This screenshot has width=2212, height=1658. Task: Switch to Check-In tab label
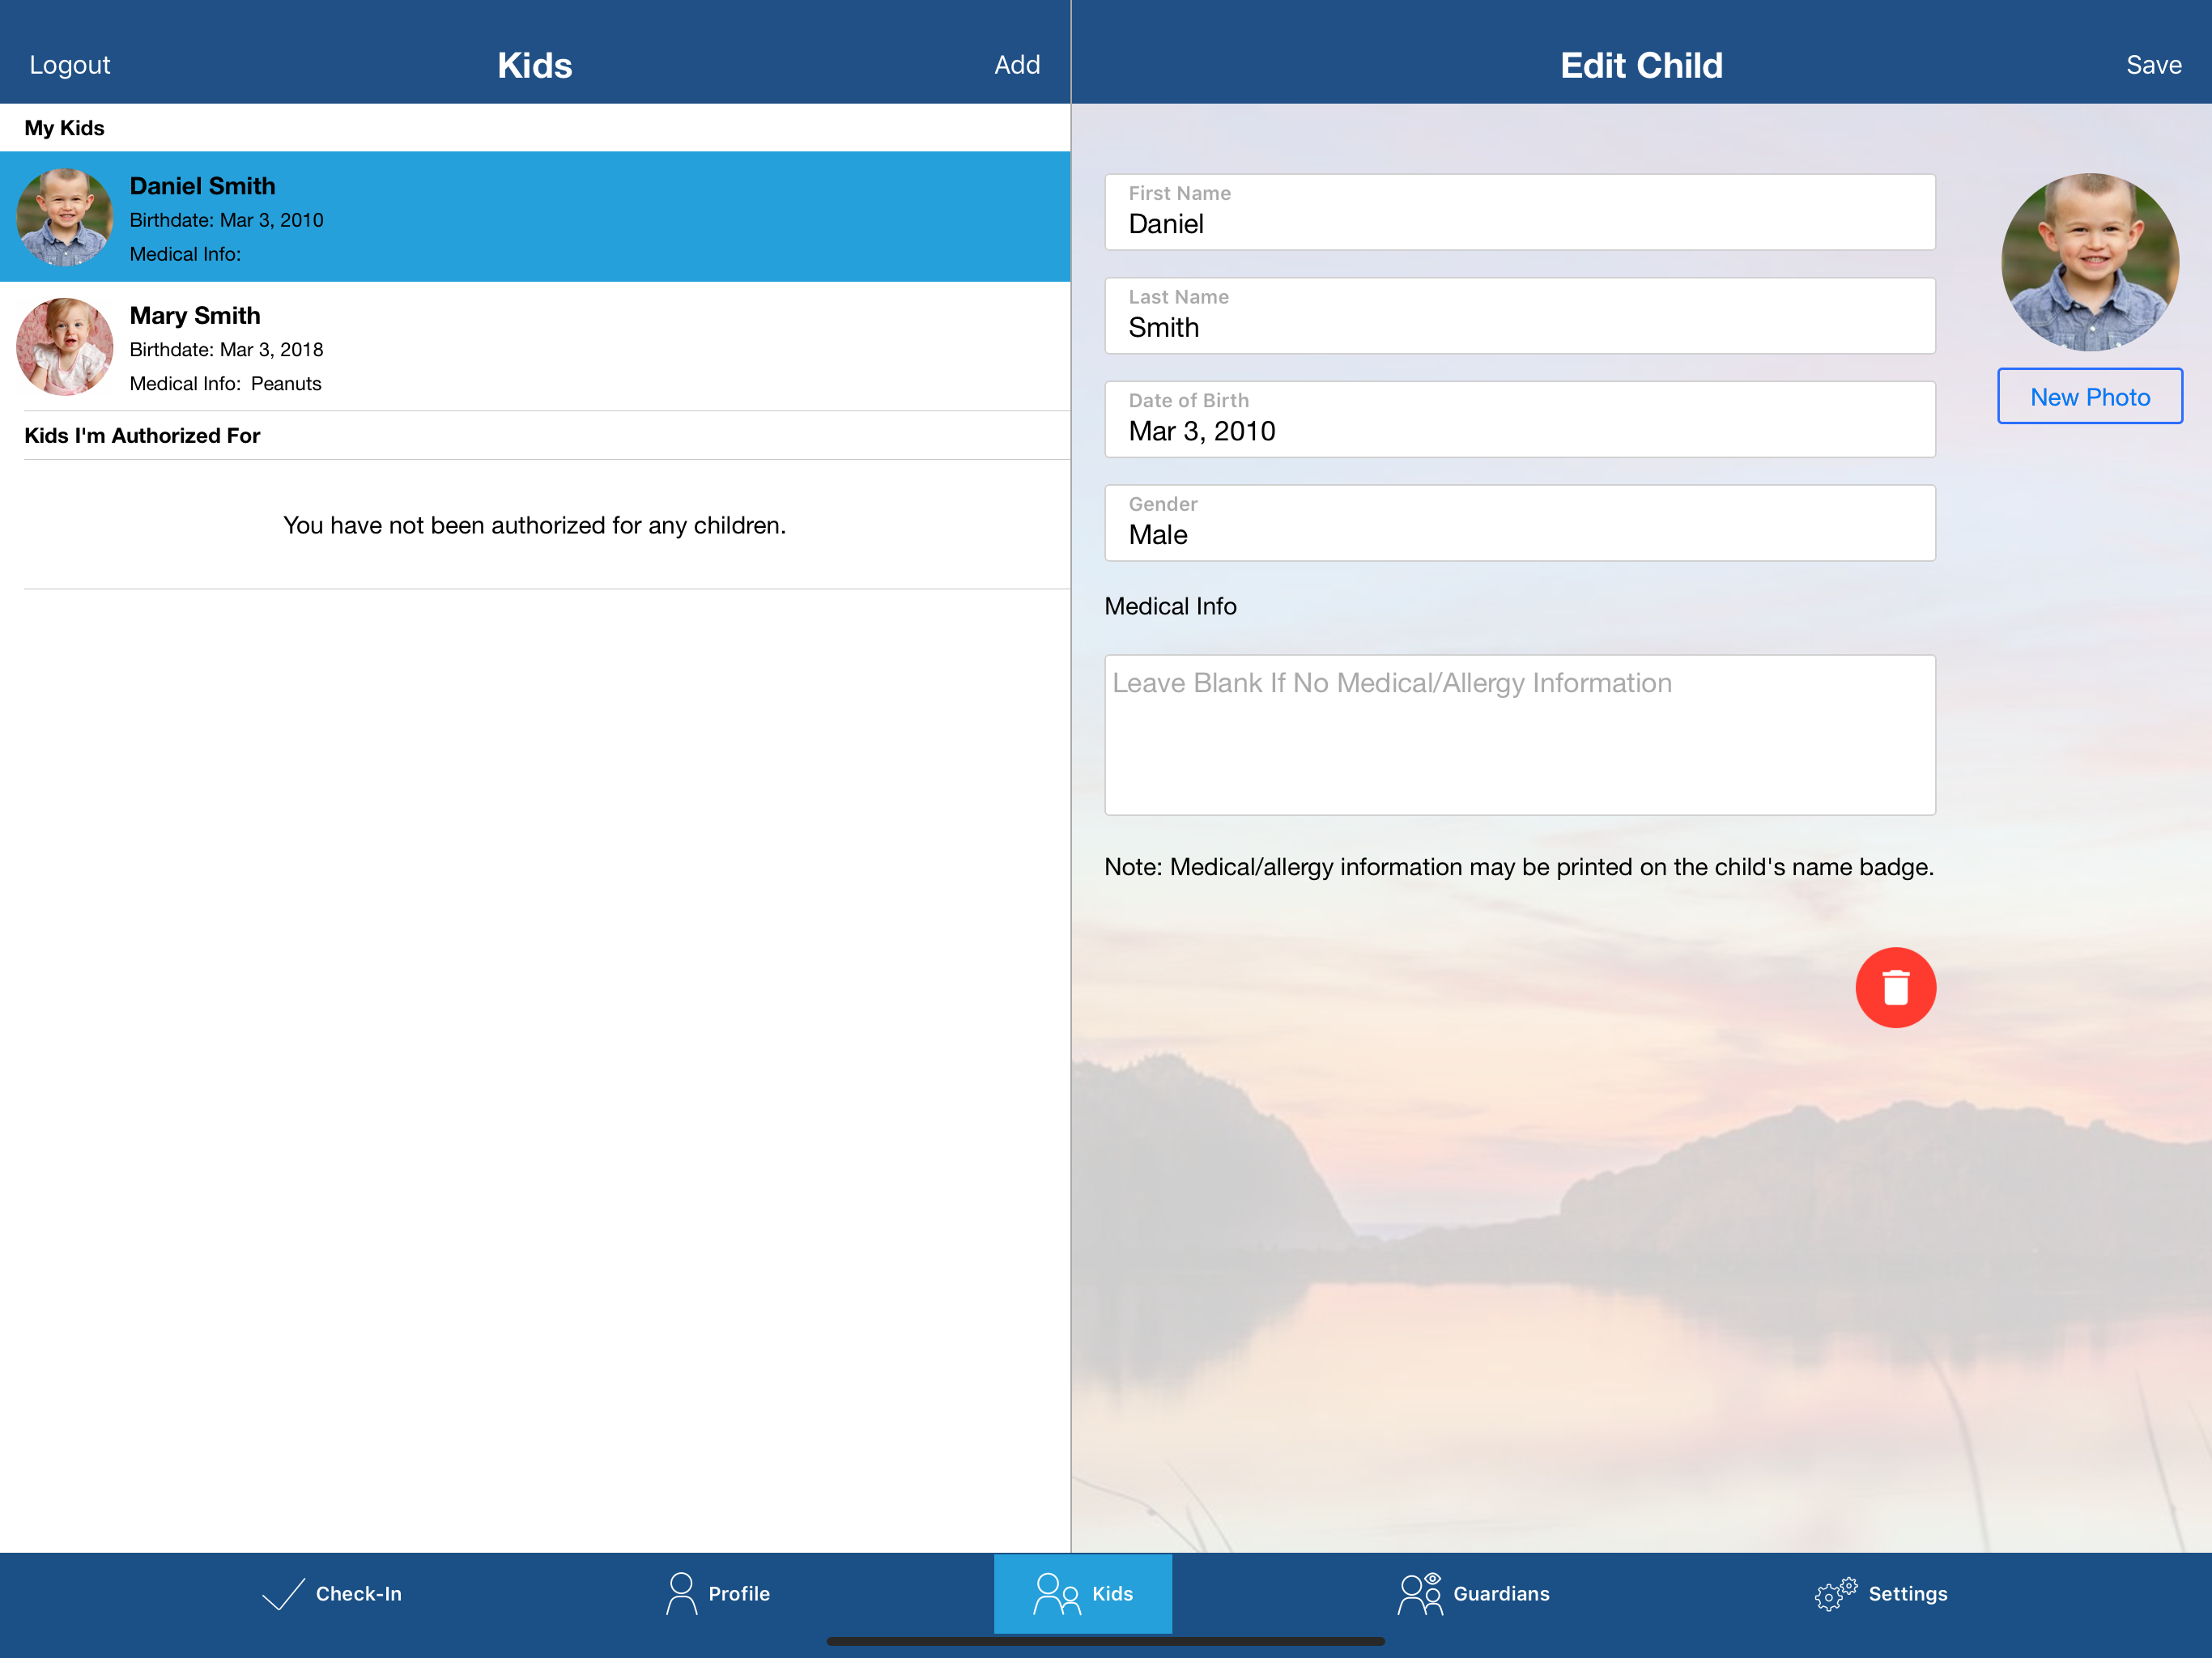click(x=359, y=1593)
